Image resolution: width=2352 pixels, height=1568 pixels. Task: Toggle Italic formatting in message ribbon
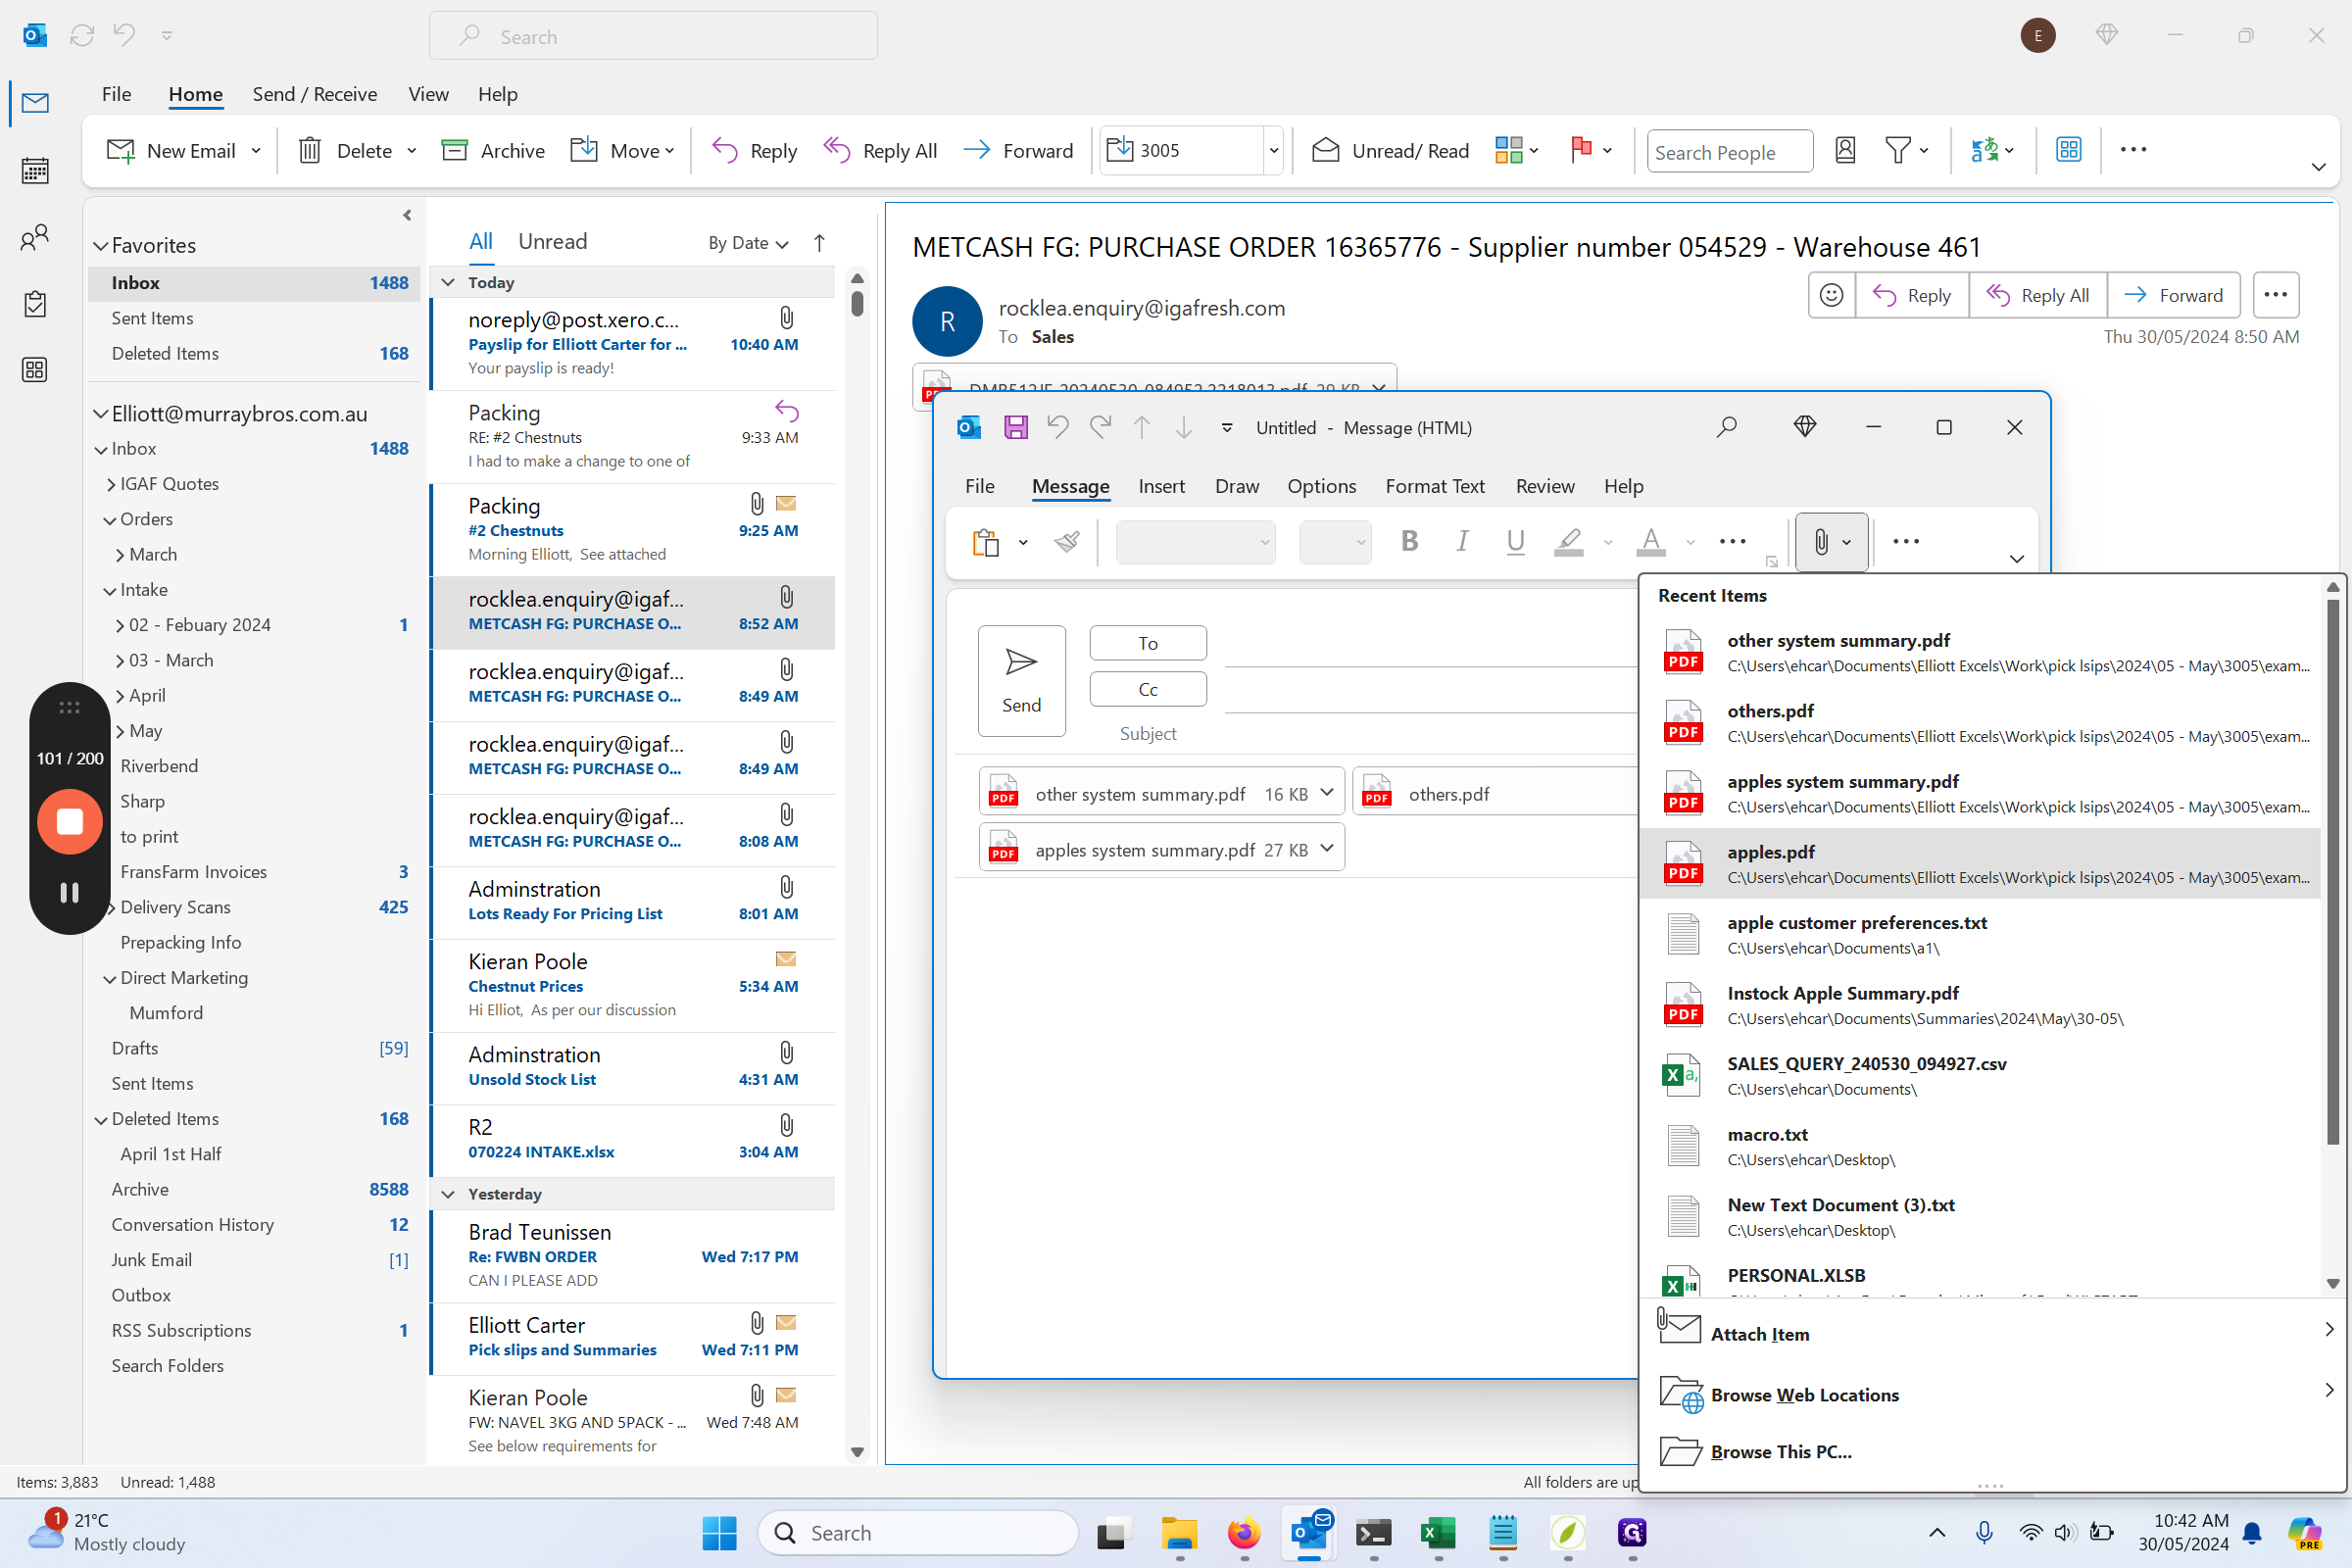pos(1462,542)
